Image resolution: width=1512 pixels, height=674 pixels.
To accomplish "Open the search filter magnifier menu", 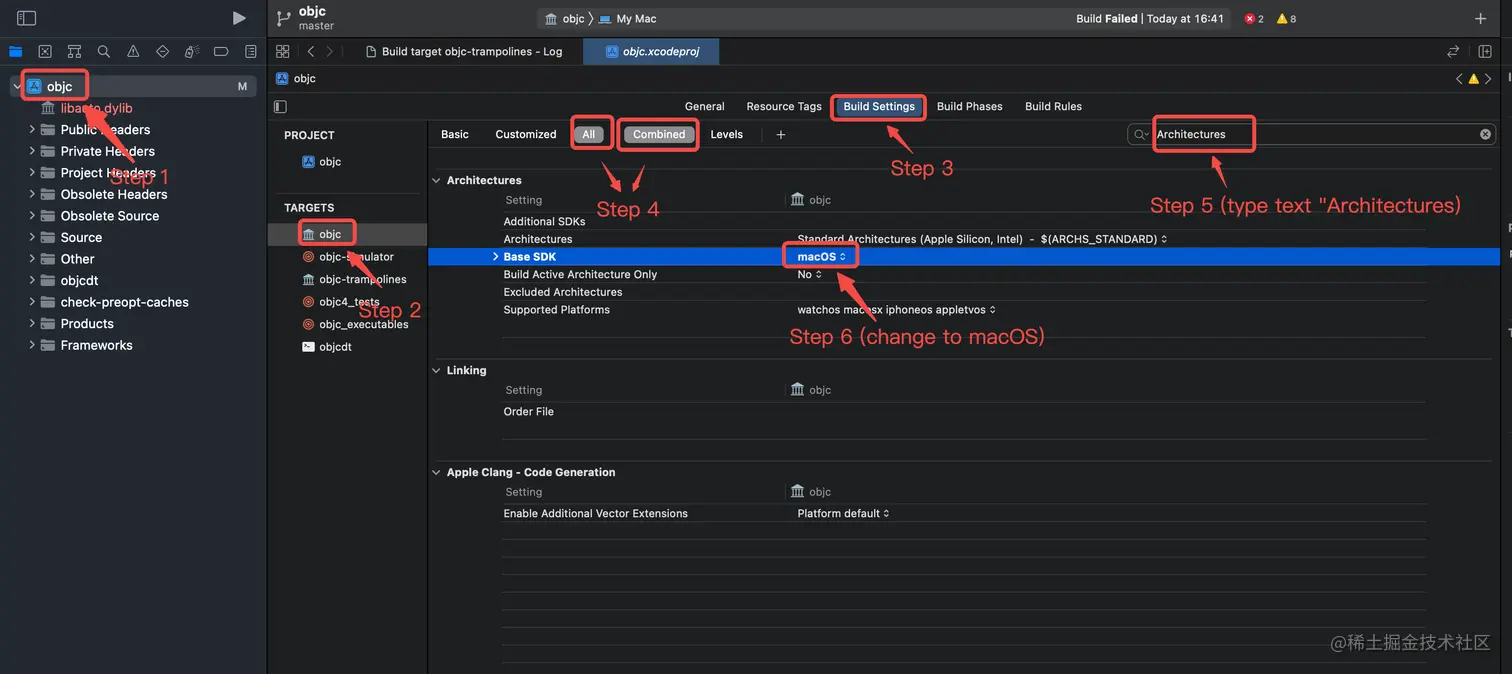I will (x=1141, y=134).
